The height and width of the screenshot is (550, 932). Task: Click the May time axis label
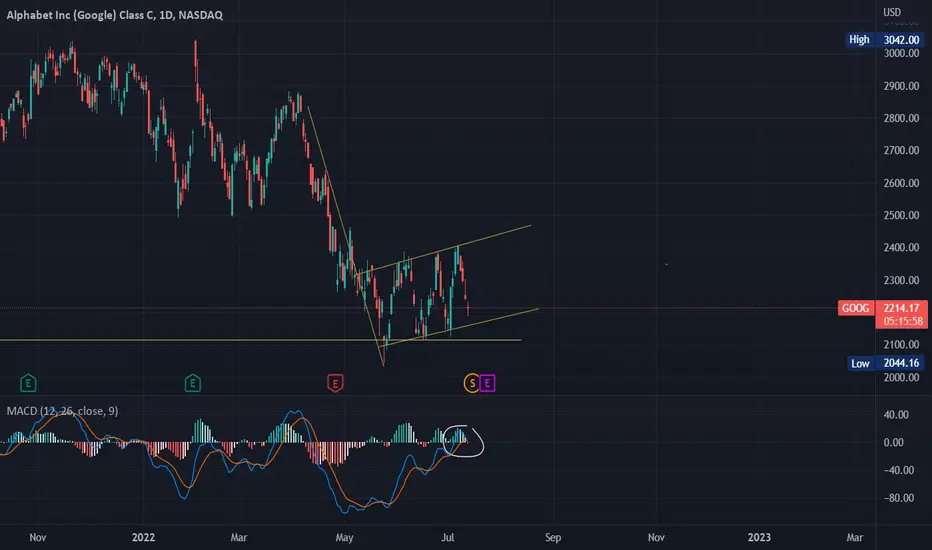(344, 537)
